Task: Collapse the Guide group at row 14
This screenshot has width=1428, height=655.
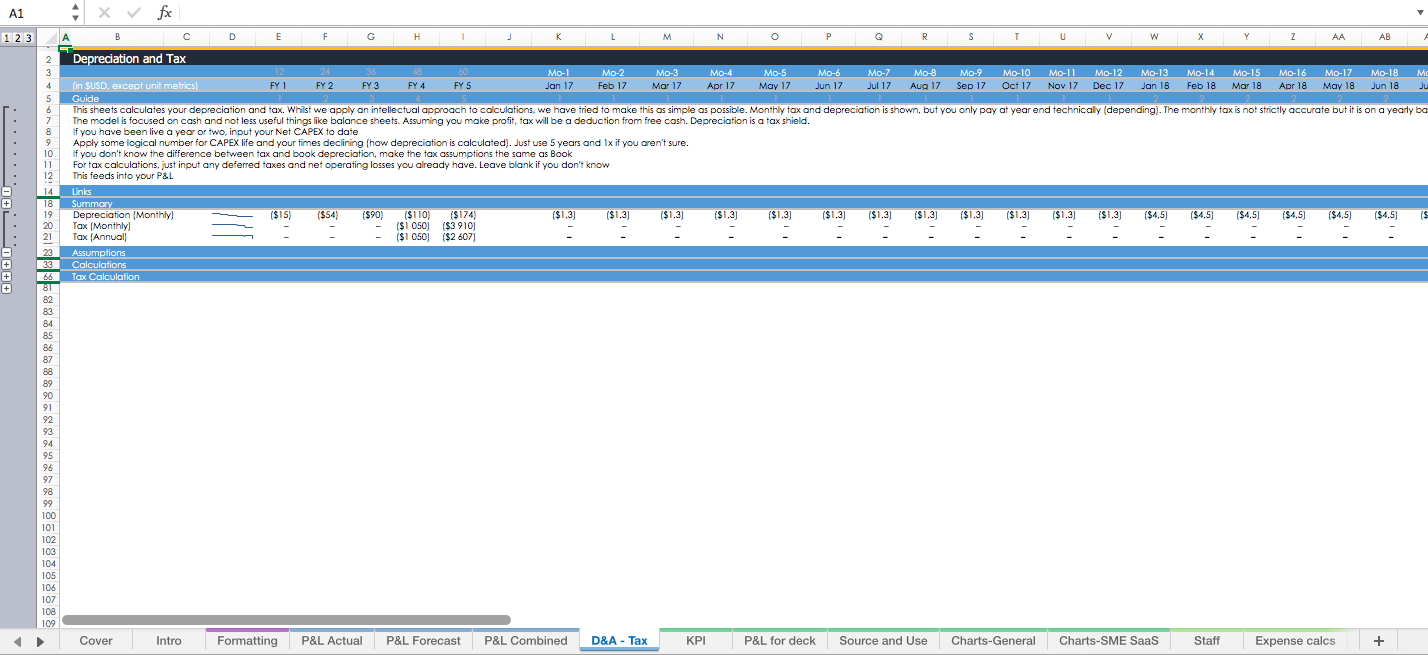Action: [x=7, y=191]
